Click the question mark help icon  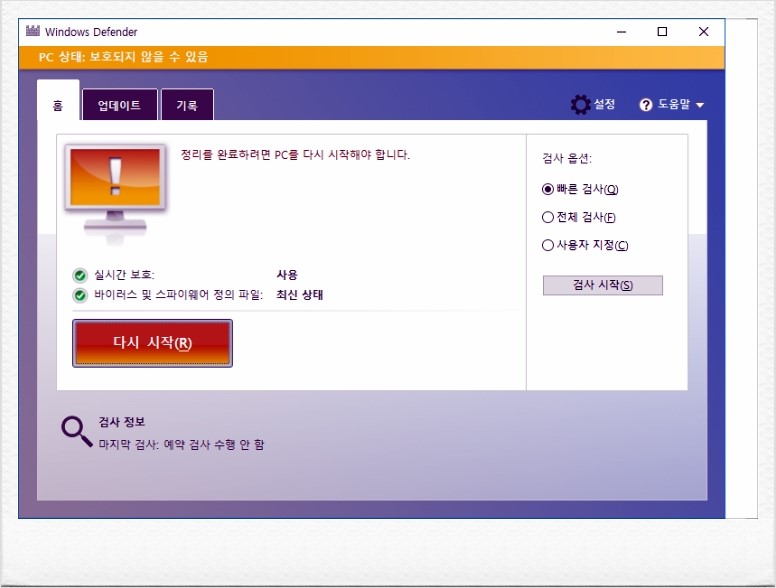(x=646, y=105)
